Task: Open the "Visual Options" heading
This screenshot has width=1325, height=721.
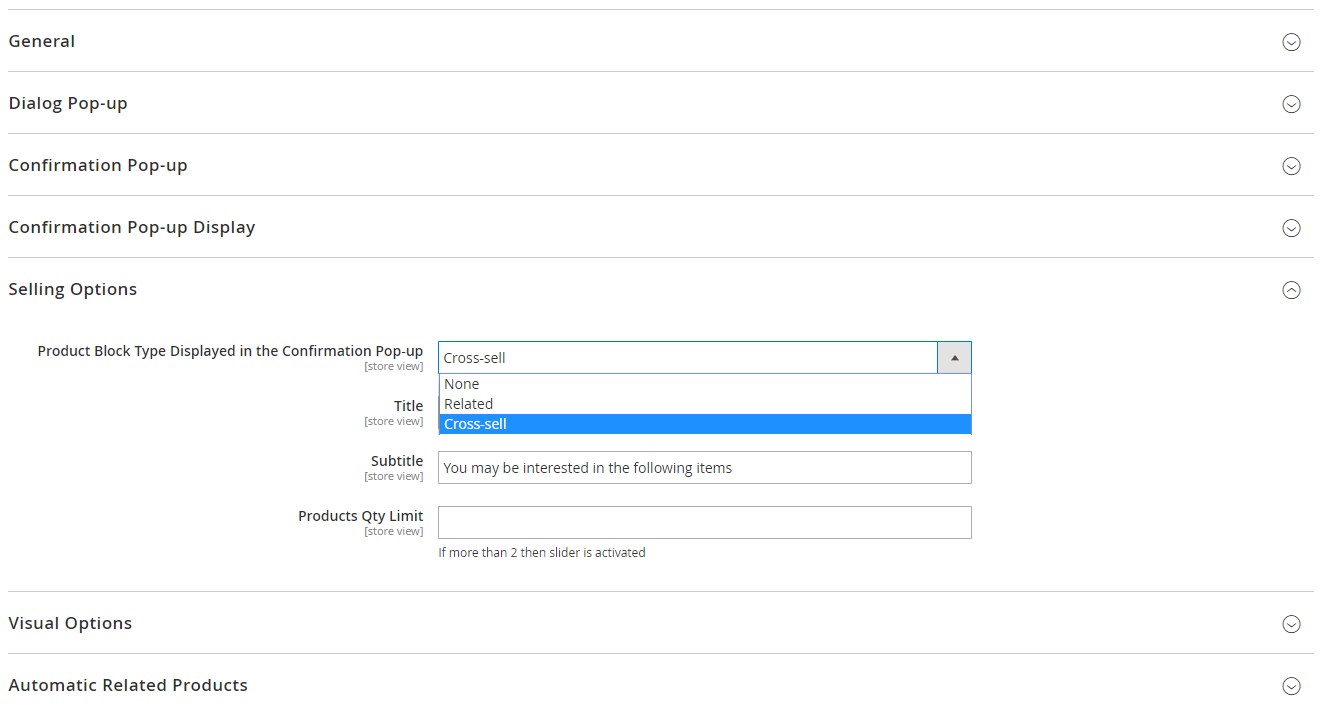Action: (x=70, y=624)
